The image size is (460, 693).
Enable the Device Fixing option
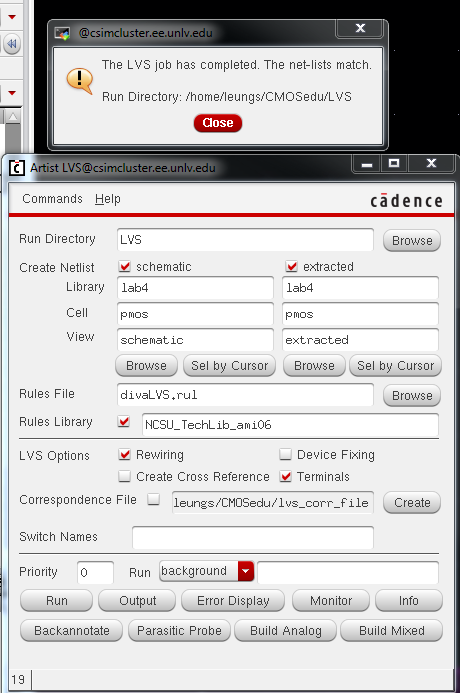pyautogui.click(x=285, y=454)
